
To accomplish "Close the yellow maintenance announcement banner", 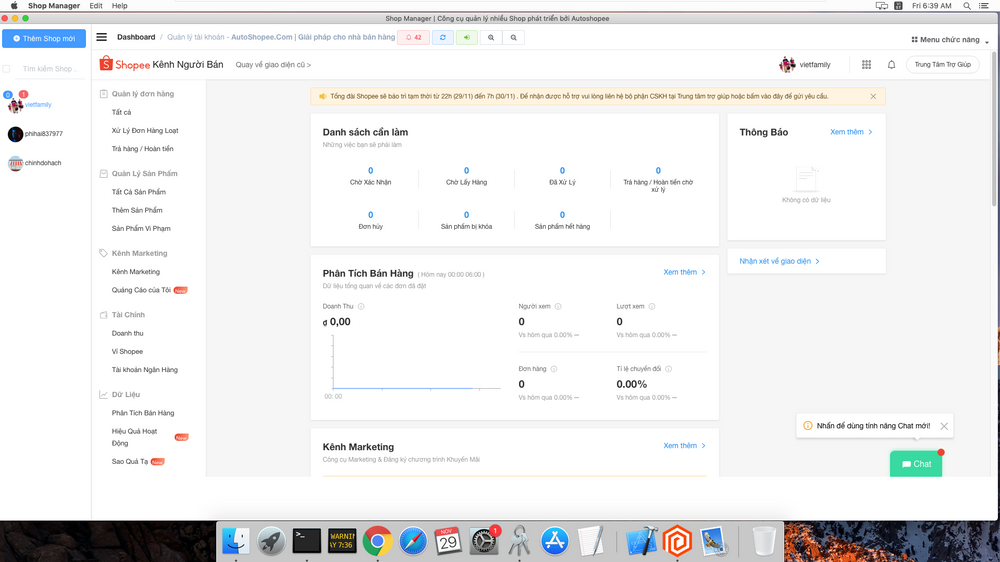I will [872, 96].
